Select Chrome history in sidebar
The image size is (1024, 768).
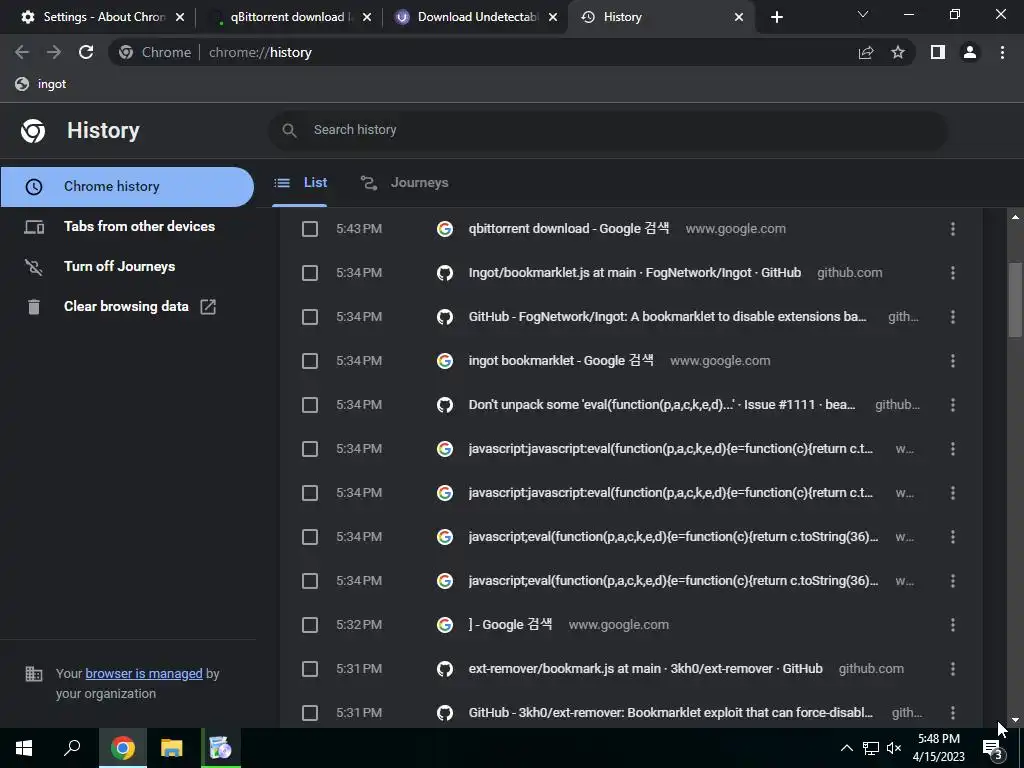tap(127, 187)
